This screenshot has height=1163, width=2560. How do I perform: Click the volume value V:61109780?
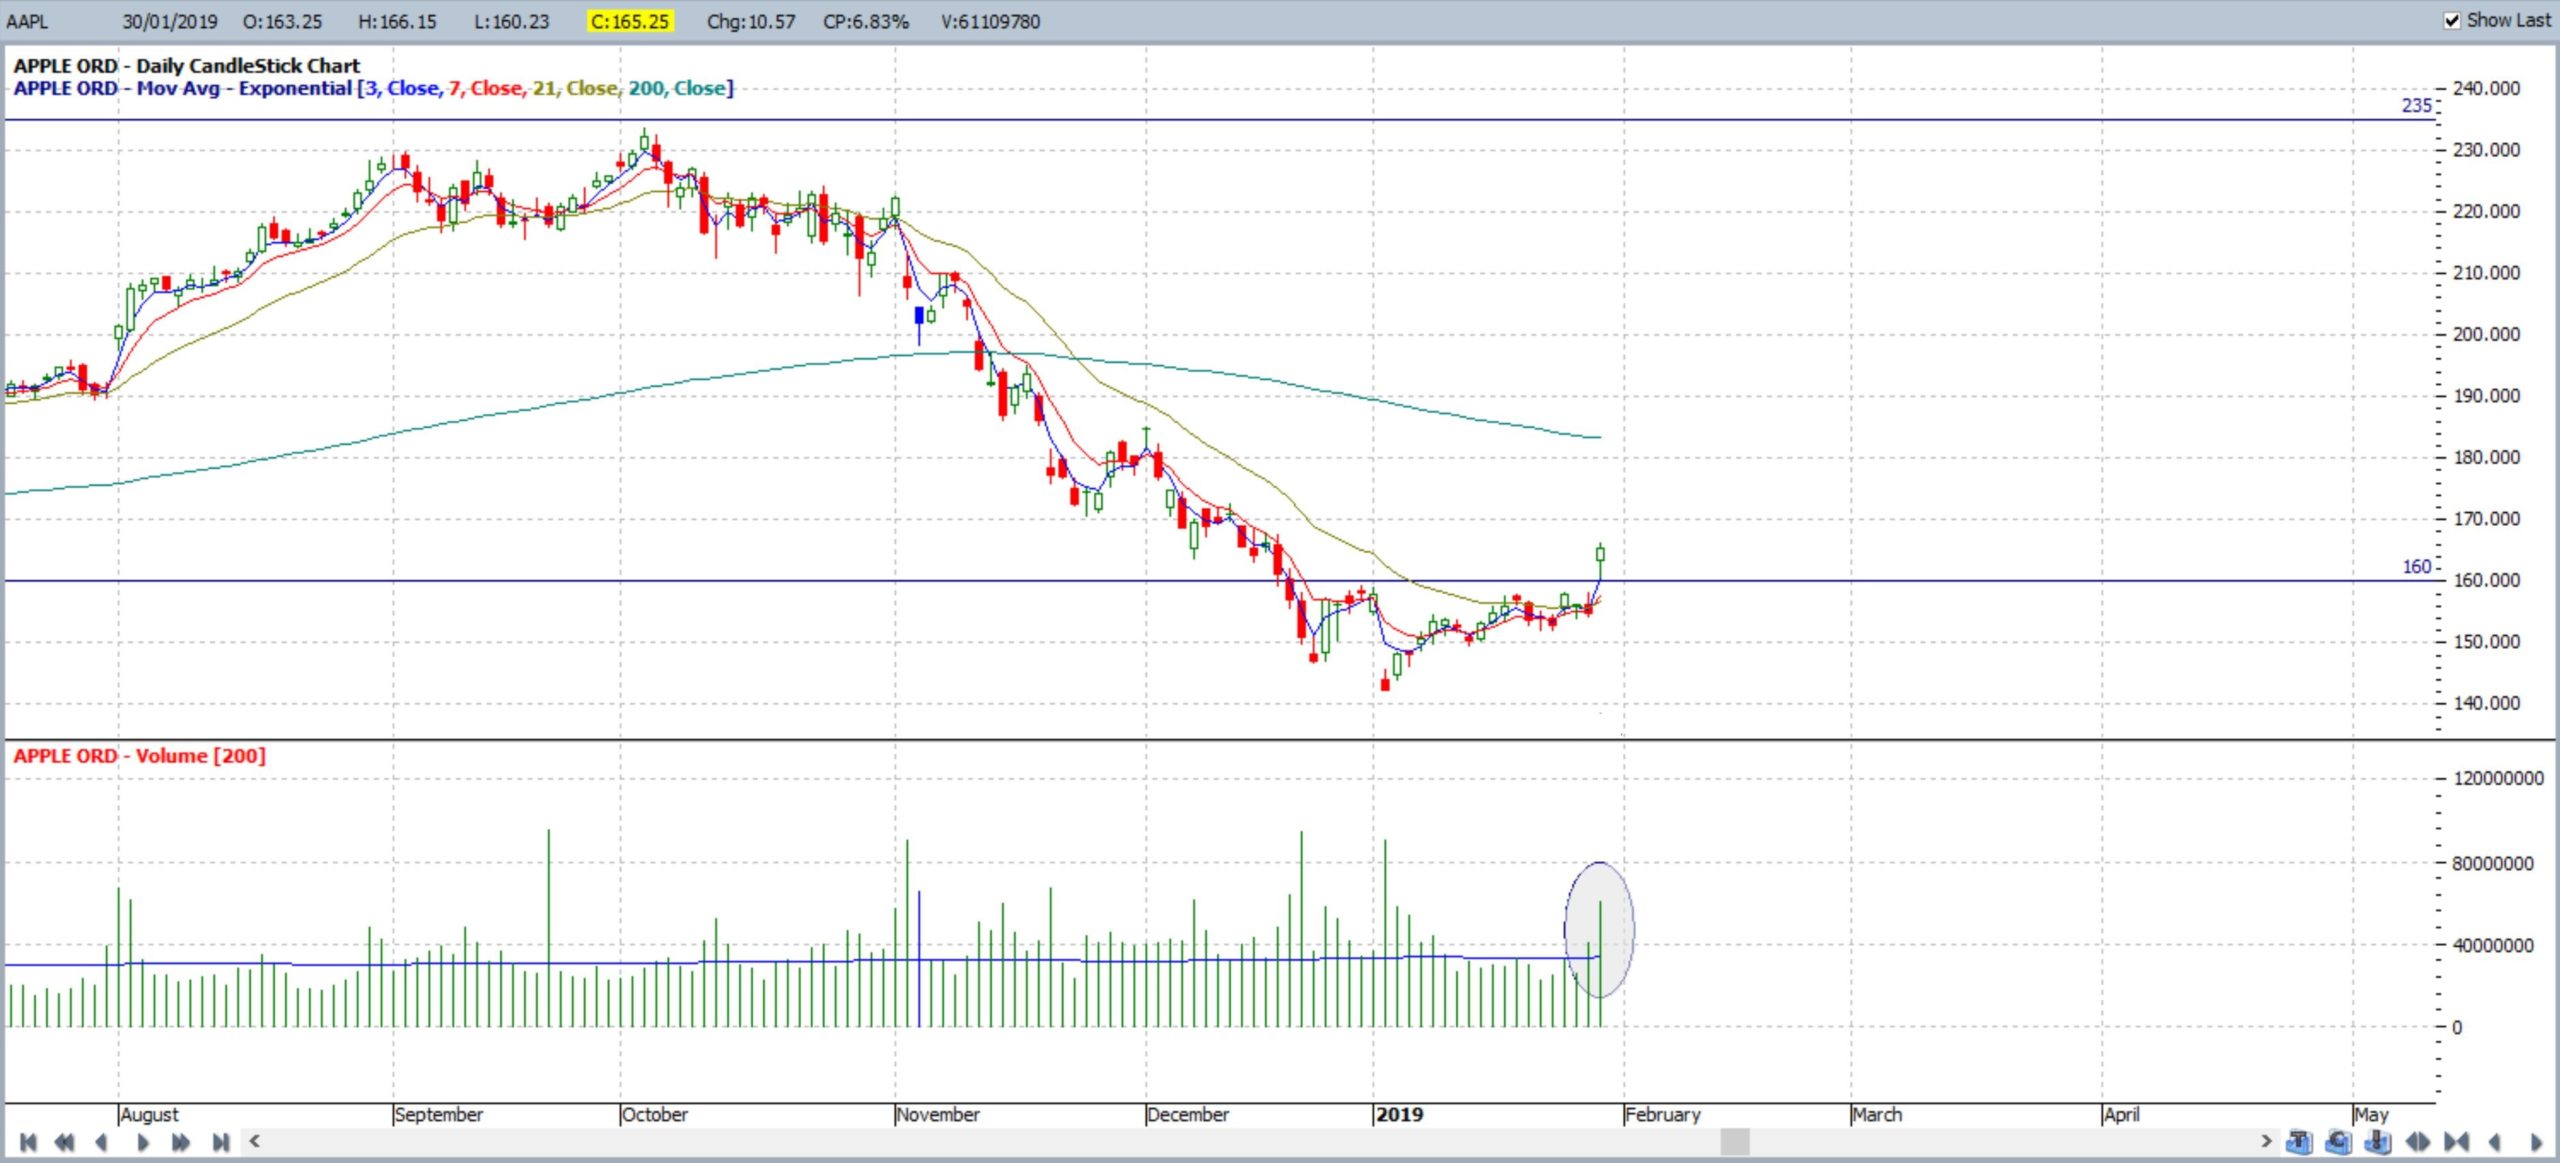pyautogui.click(x=991, y=21)
